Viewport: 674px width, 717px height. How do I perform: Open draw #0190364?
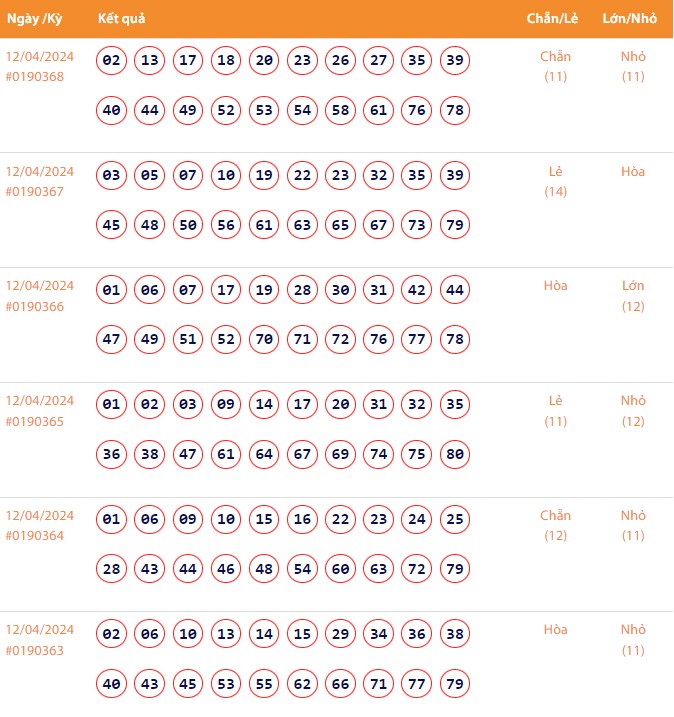tap(35, 536)
